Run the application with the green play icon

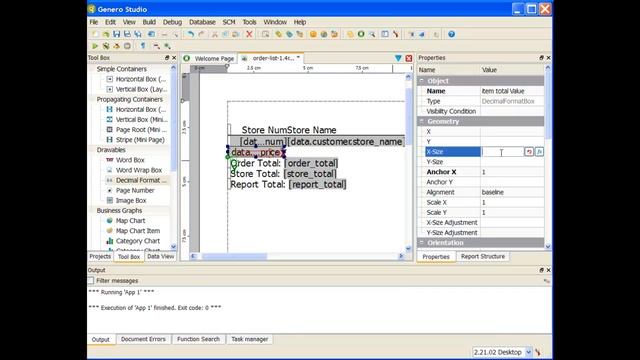tap(95, 46)
